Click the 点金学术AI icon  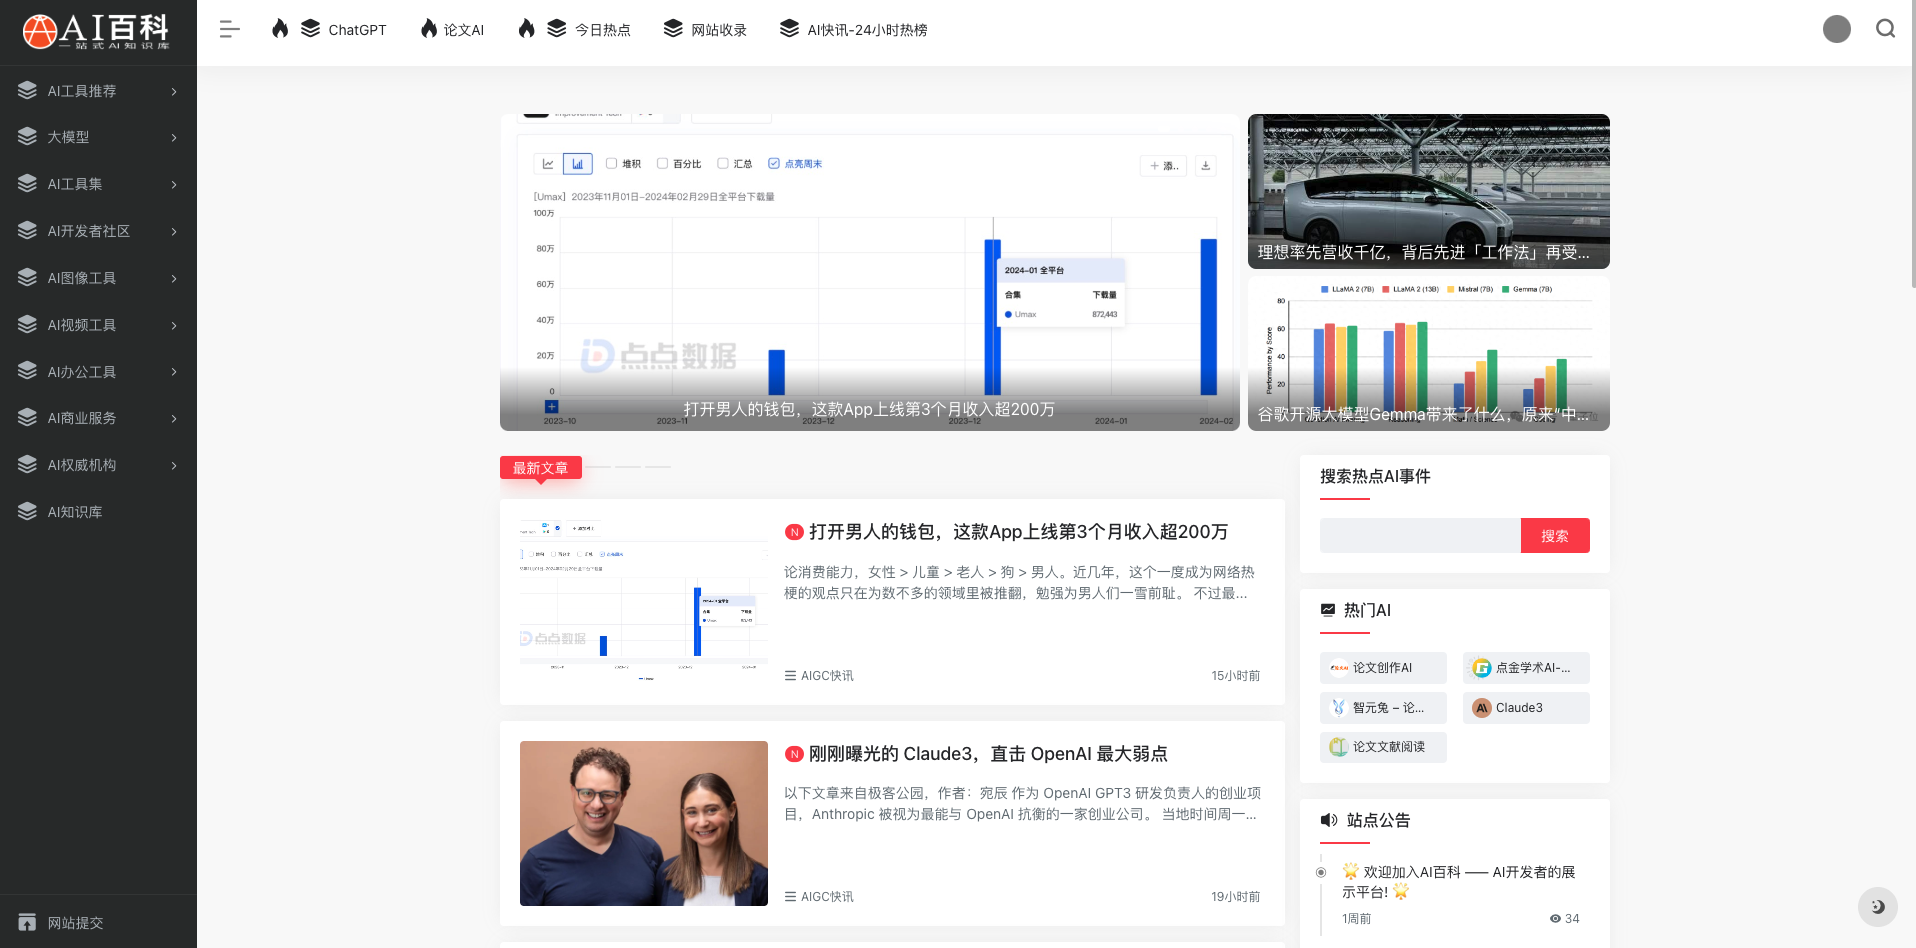[x=1482, y=668]
